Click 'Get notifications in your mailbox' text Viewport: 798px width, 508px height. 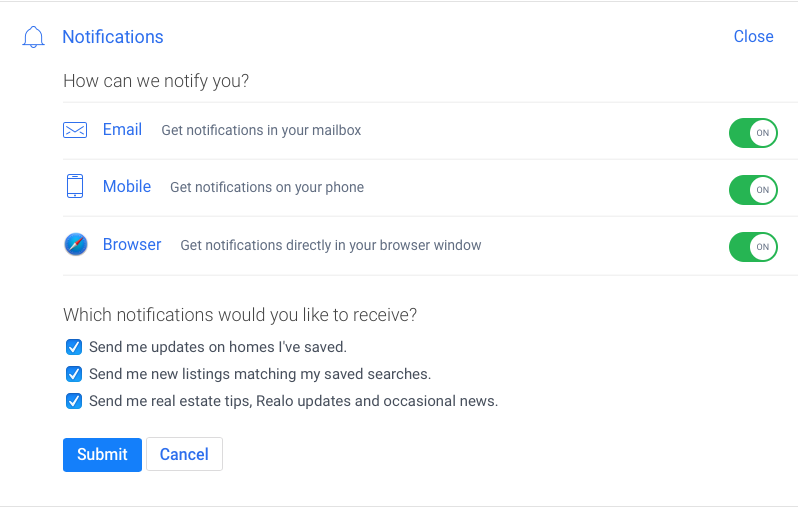tap(261, 130)
